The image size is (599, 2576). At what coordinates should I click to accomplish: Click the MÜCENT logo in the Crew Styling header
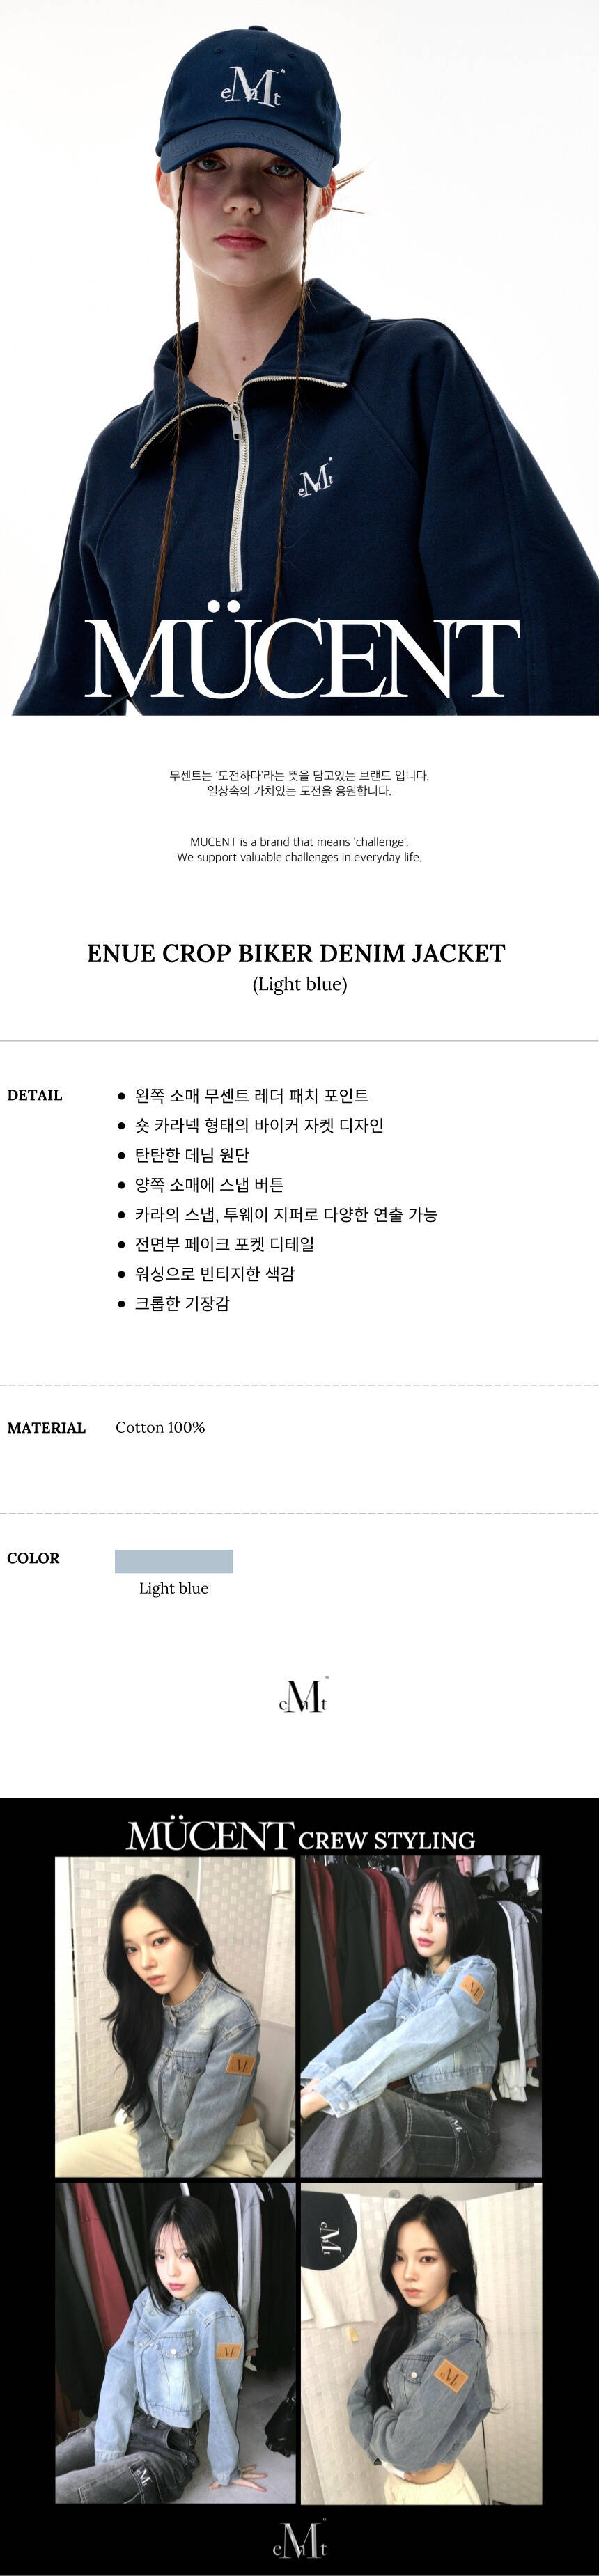tap(209, 1837)
